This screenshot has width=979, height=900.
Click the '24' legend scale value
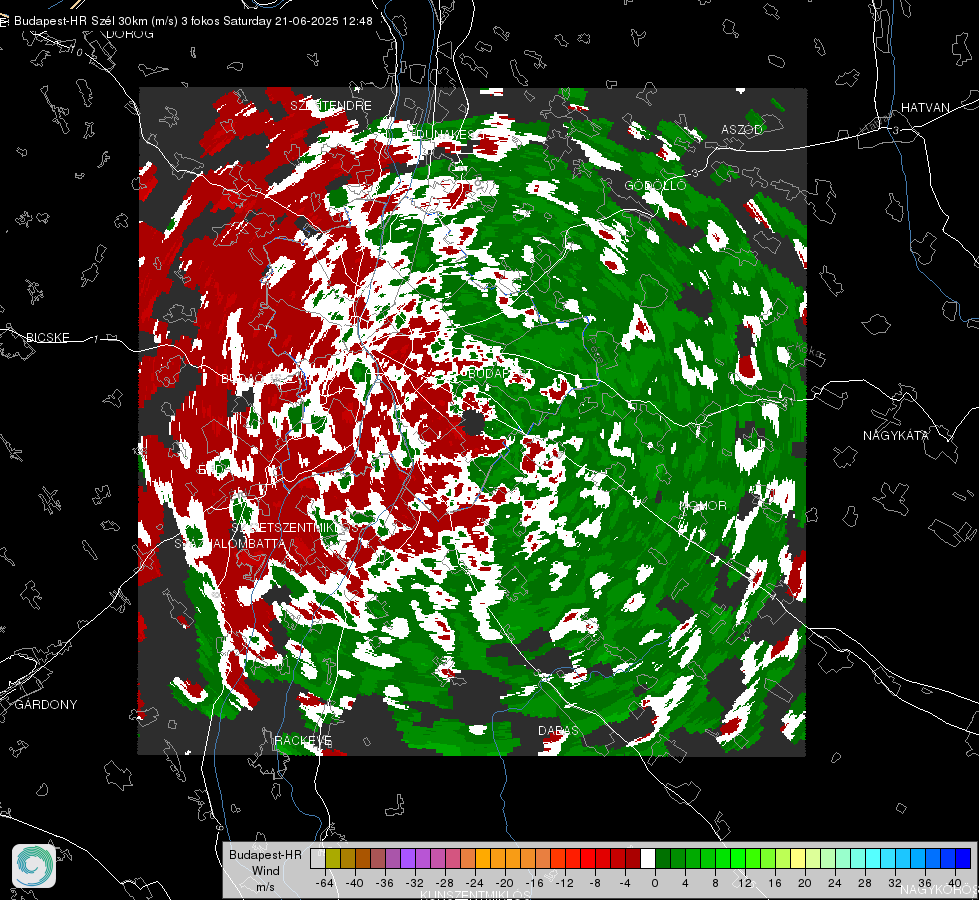[835, 883]
